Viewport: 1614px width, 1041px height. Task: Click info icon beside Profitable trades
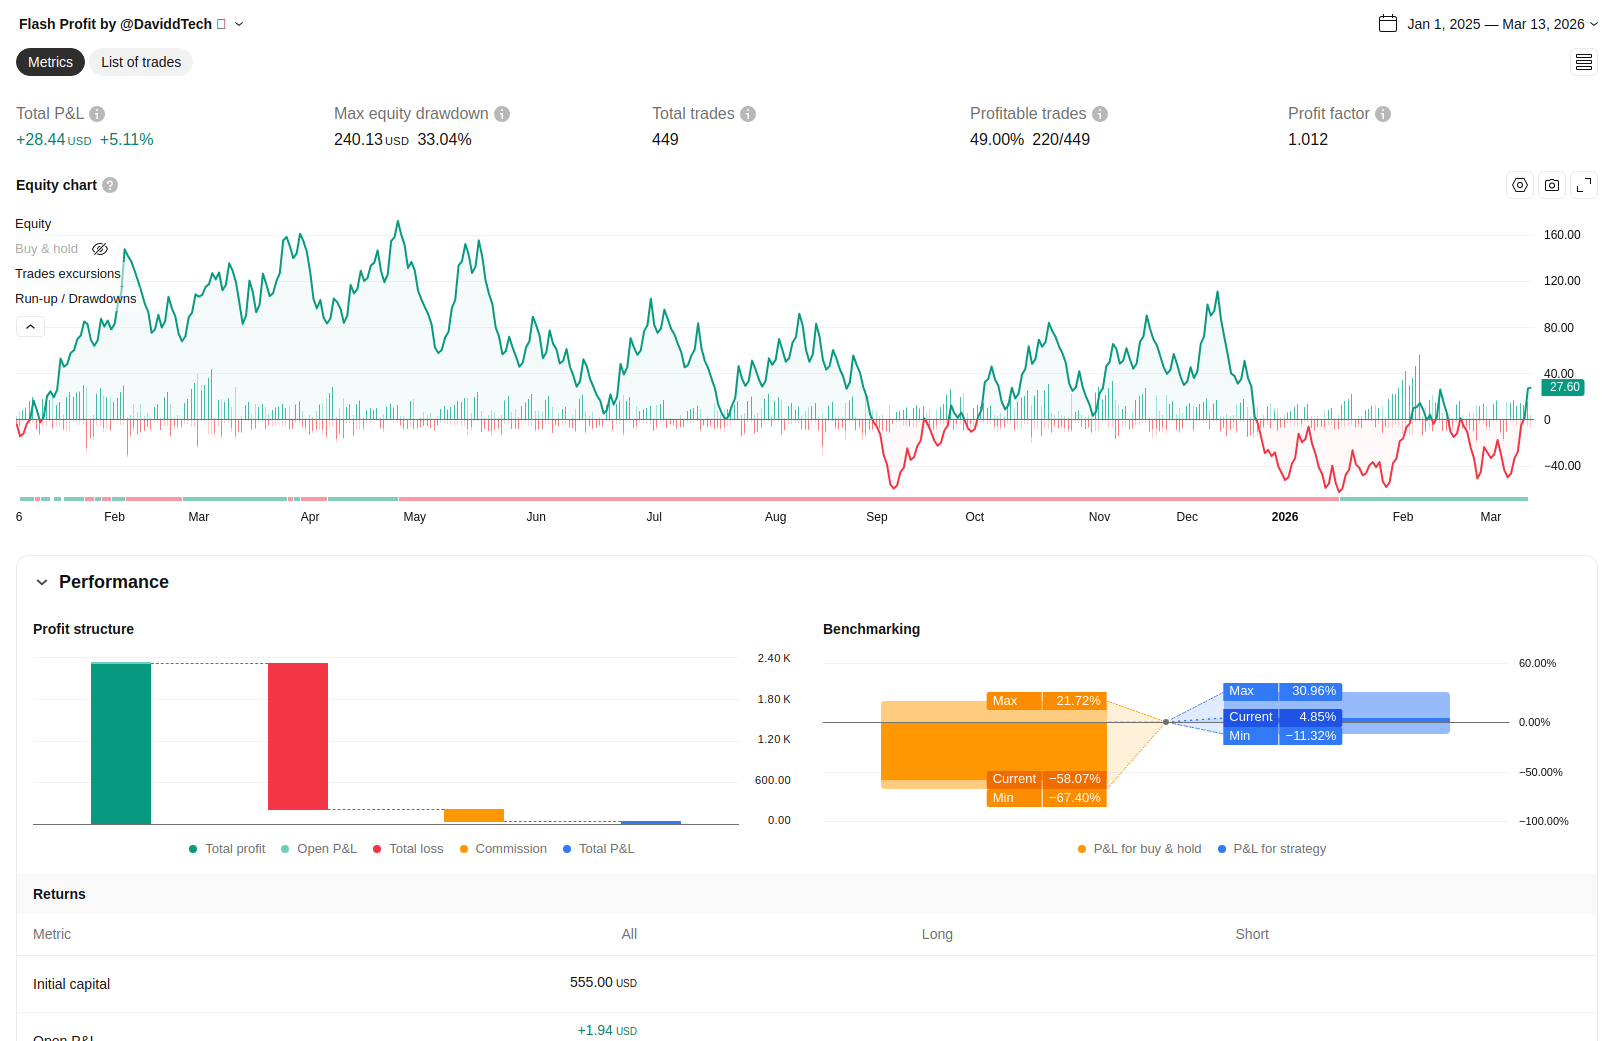tap(1100, 114)
